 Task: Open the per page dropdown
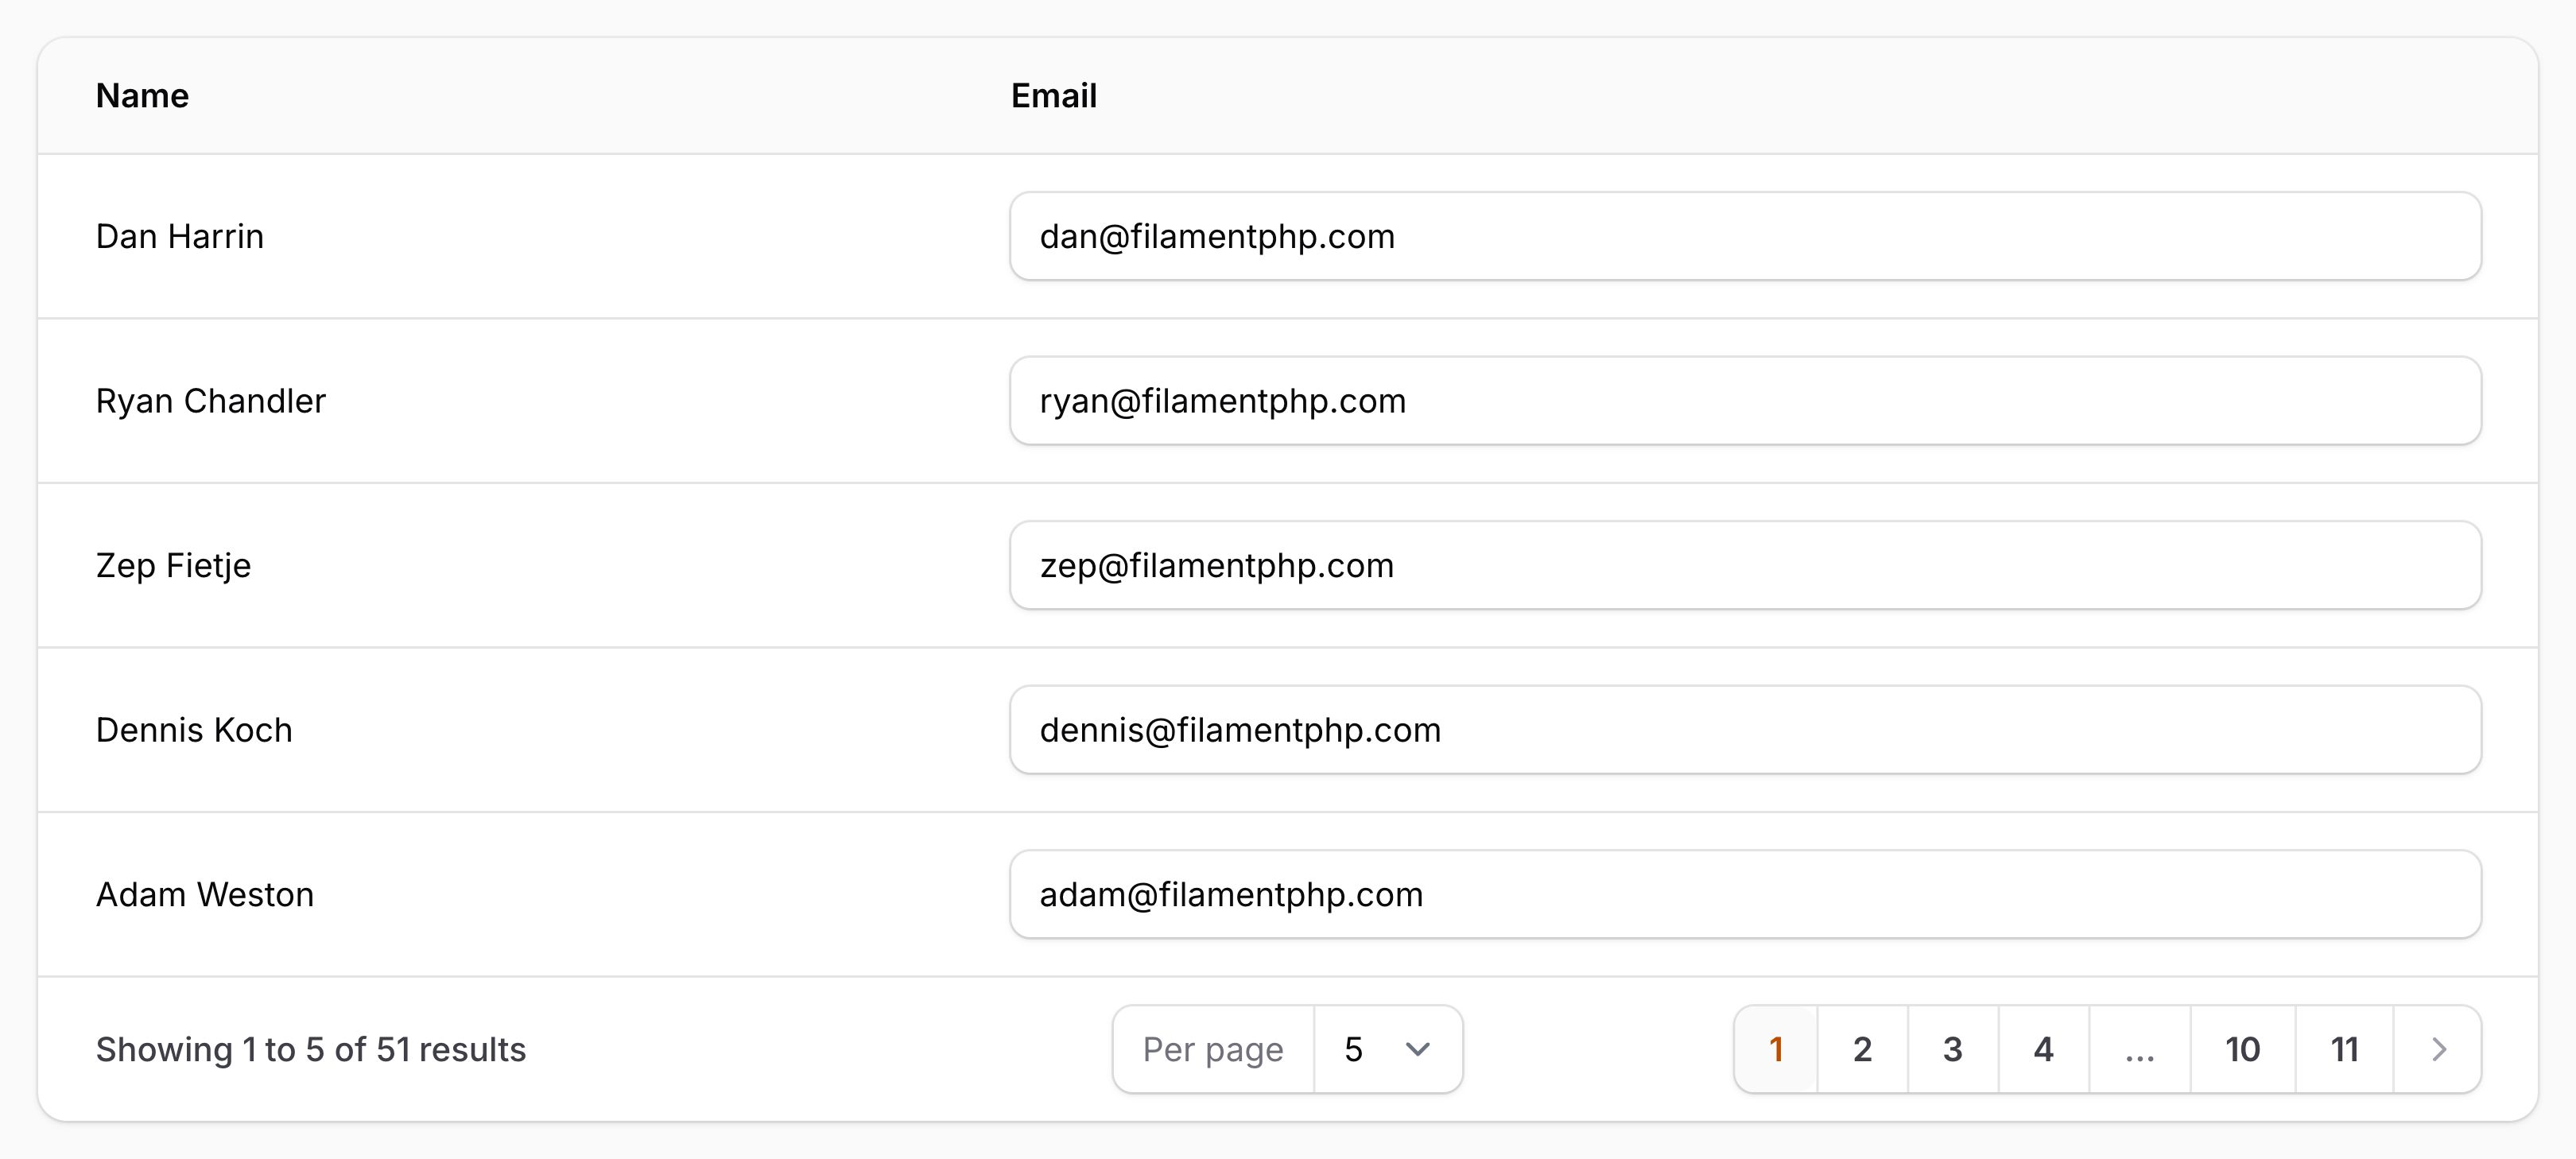tap(1389, 1049)
